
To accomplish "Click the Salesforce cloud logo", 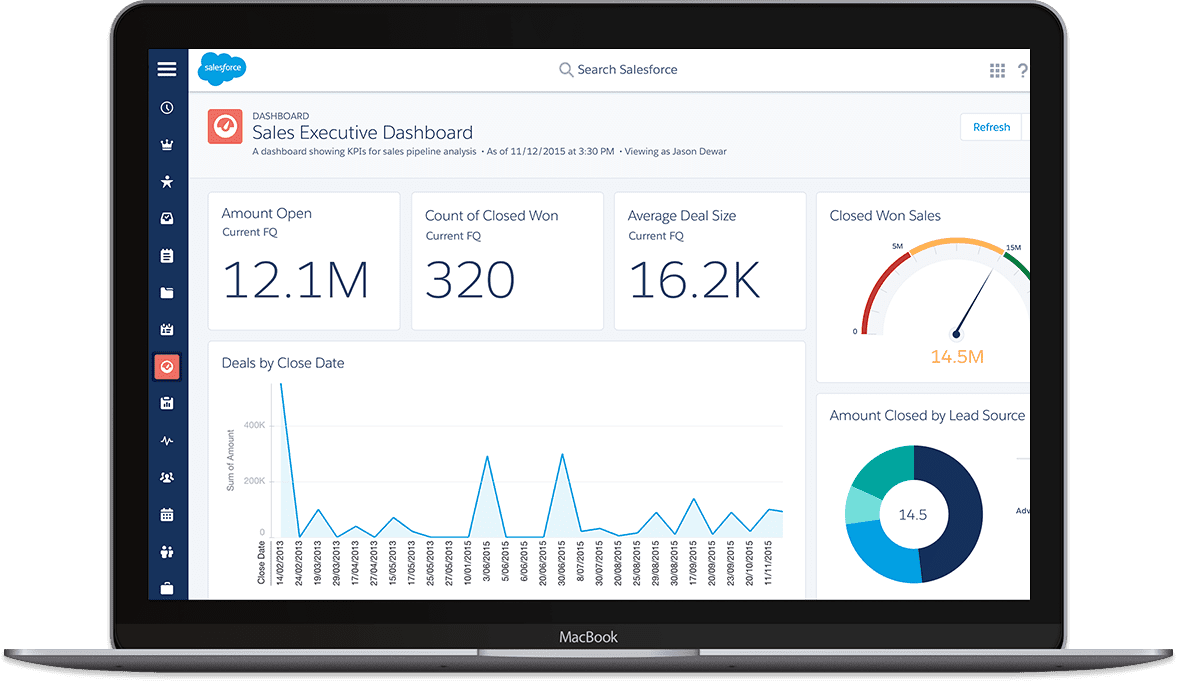I will point(221,68).
